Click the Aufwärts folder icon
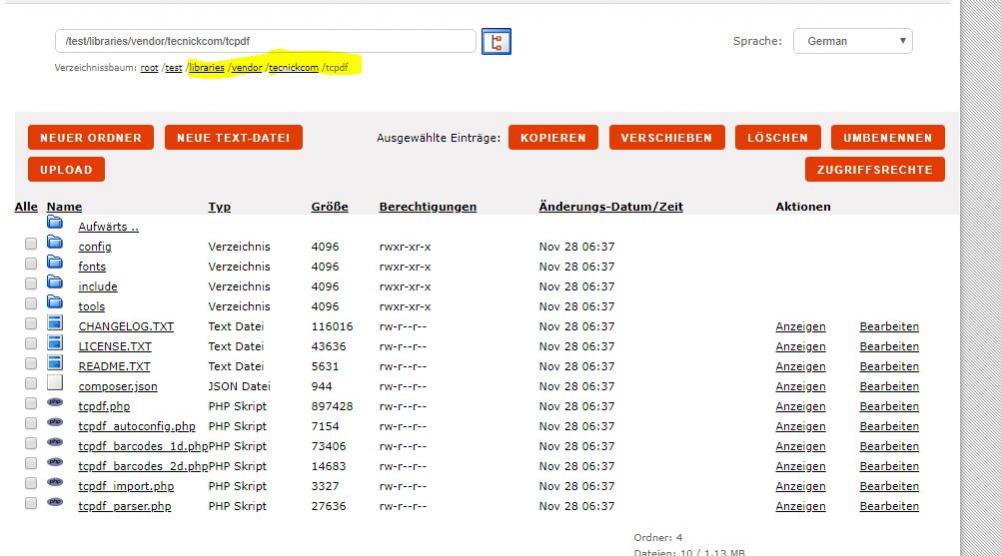Image resolution: width=1001 pixels, height=556 pixels. point(55,225)
